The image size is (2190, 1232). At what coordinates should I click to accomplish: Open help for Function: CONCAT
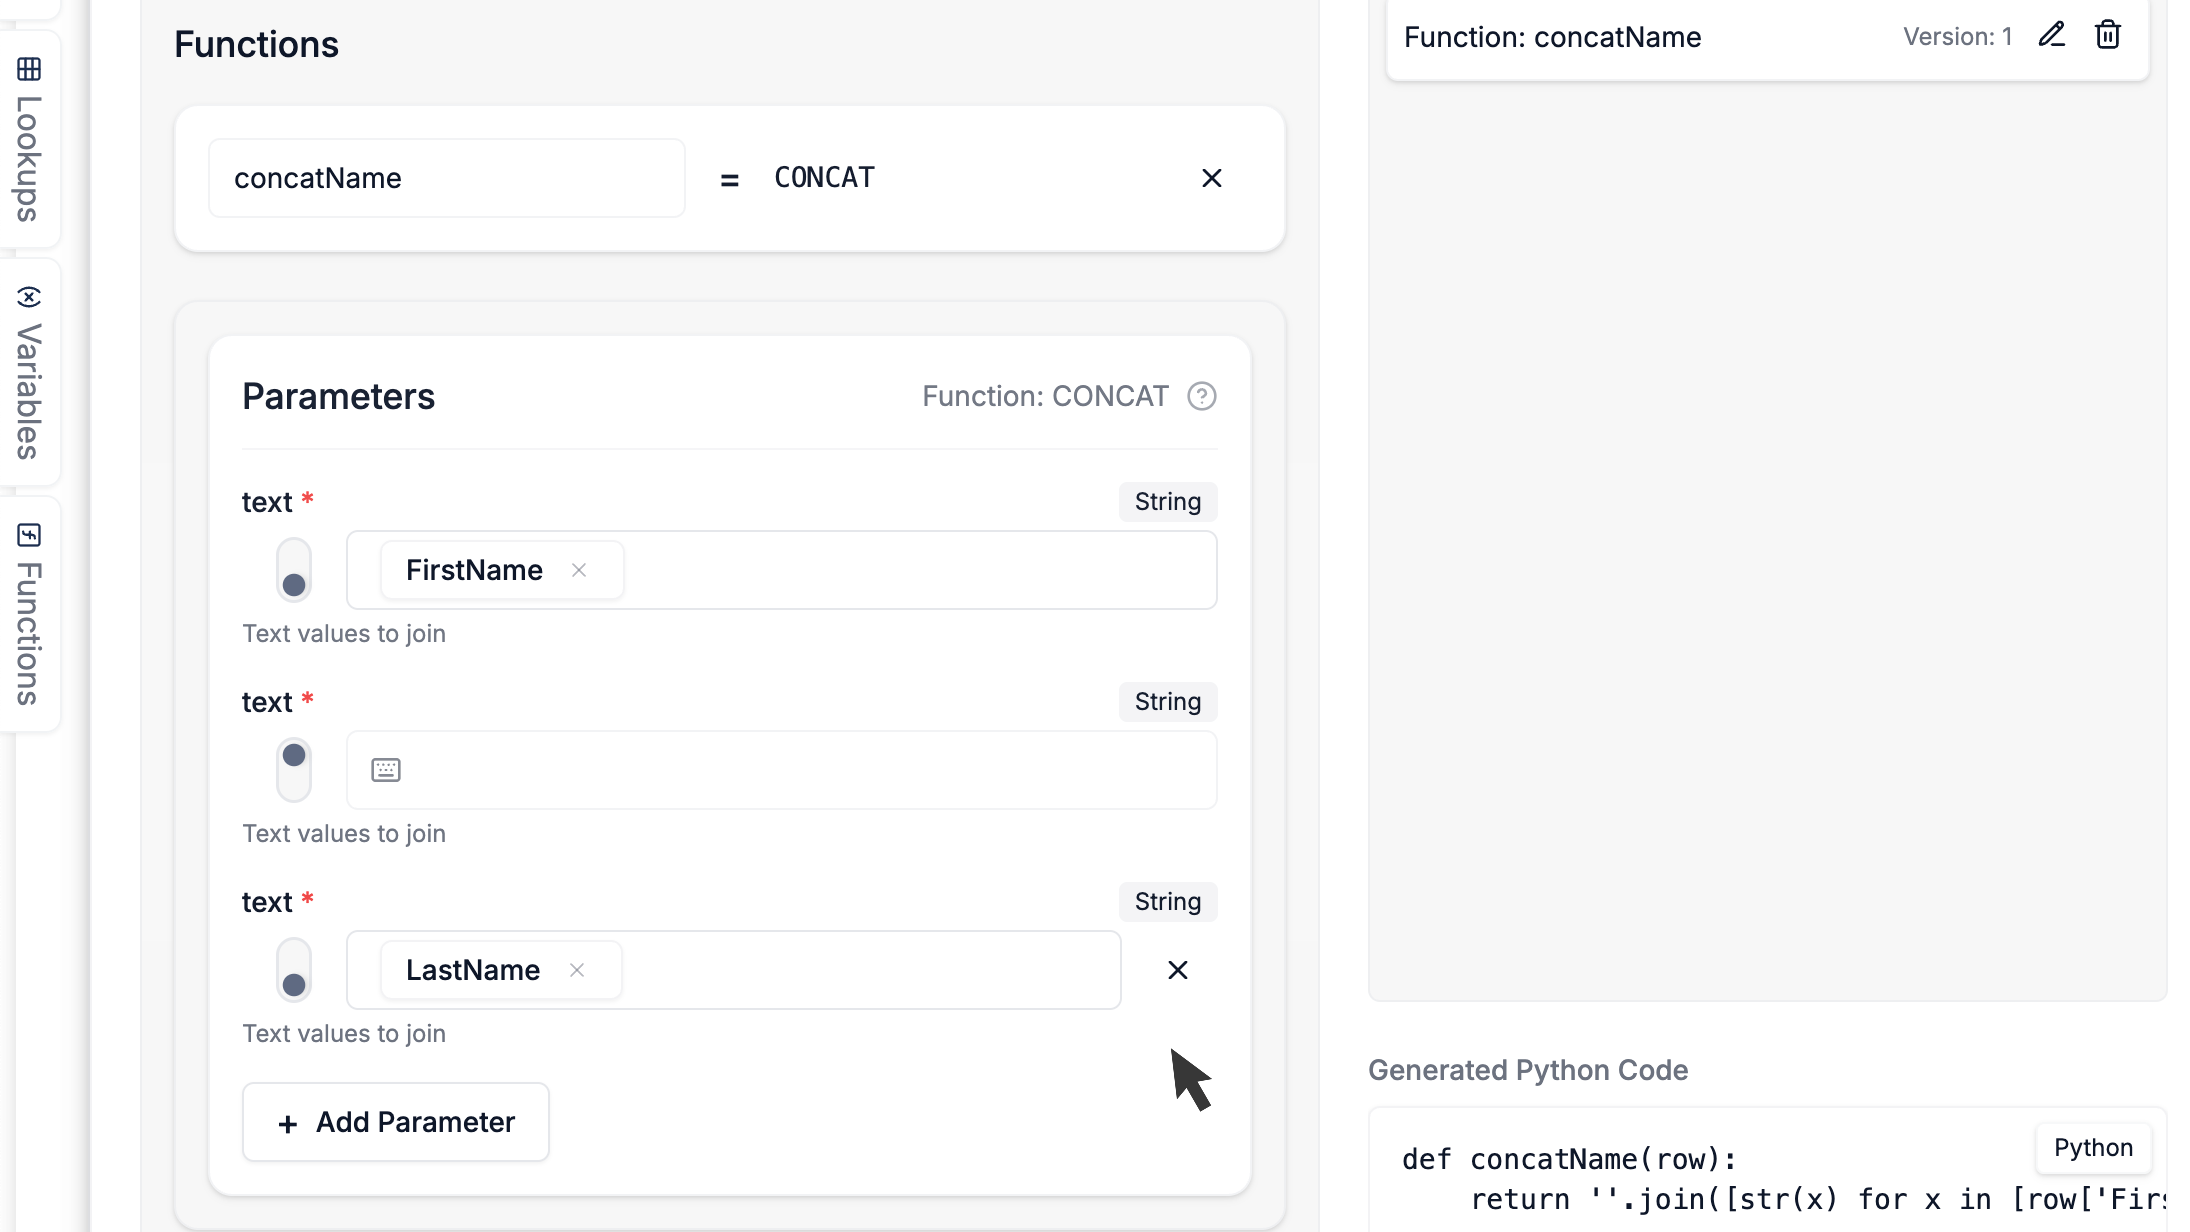point(1201,396)
